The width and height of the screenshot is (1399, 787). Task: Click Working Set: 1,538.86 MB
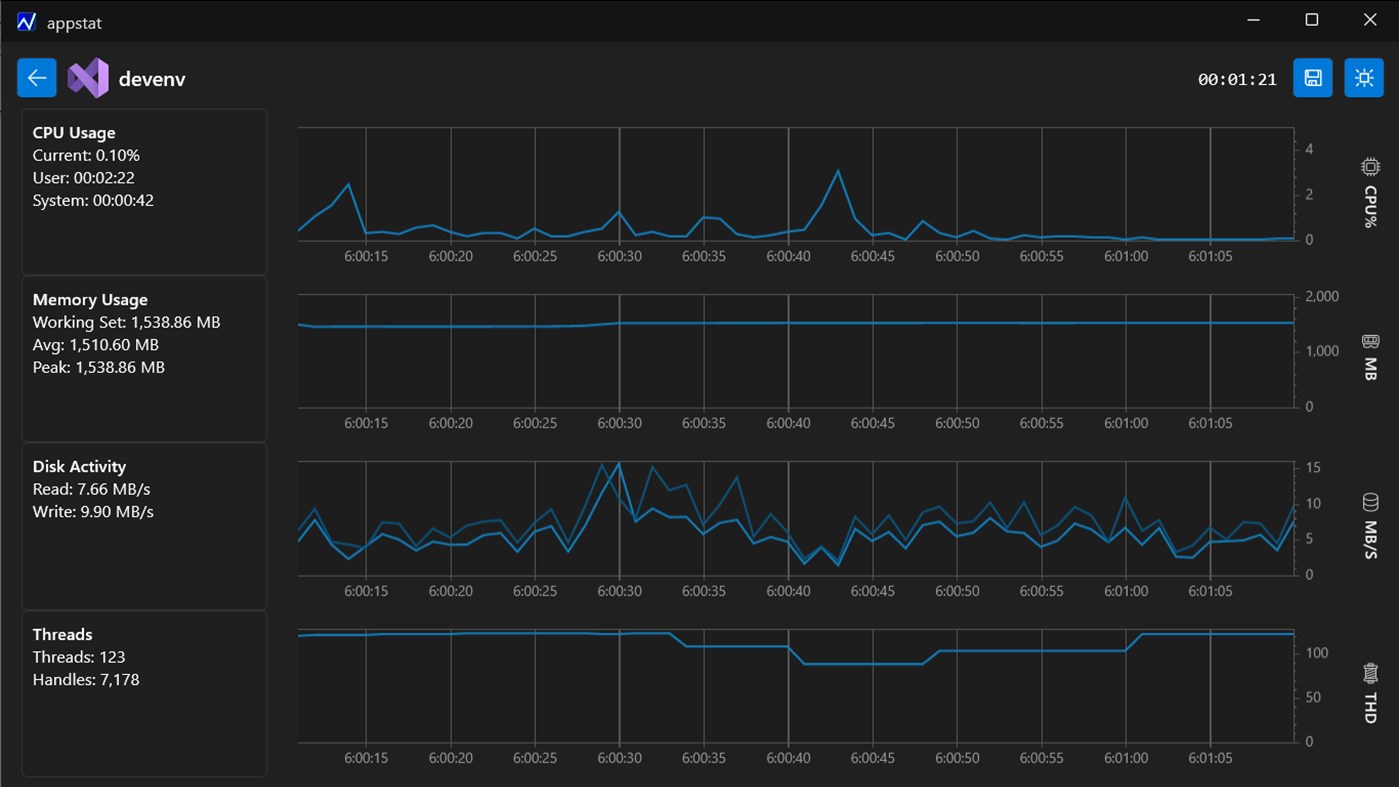point(126,322)
